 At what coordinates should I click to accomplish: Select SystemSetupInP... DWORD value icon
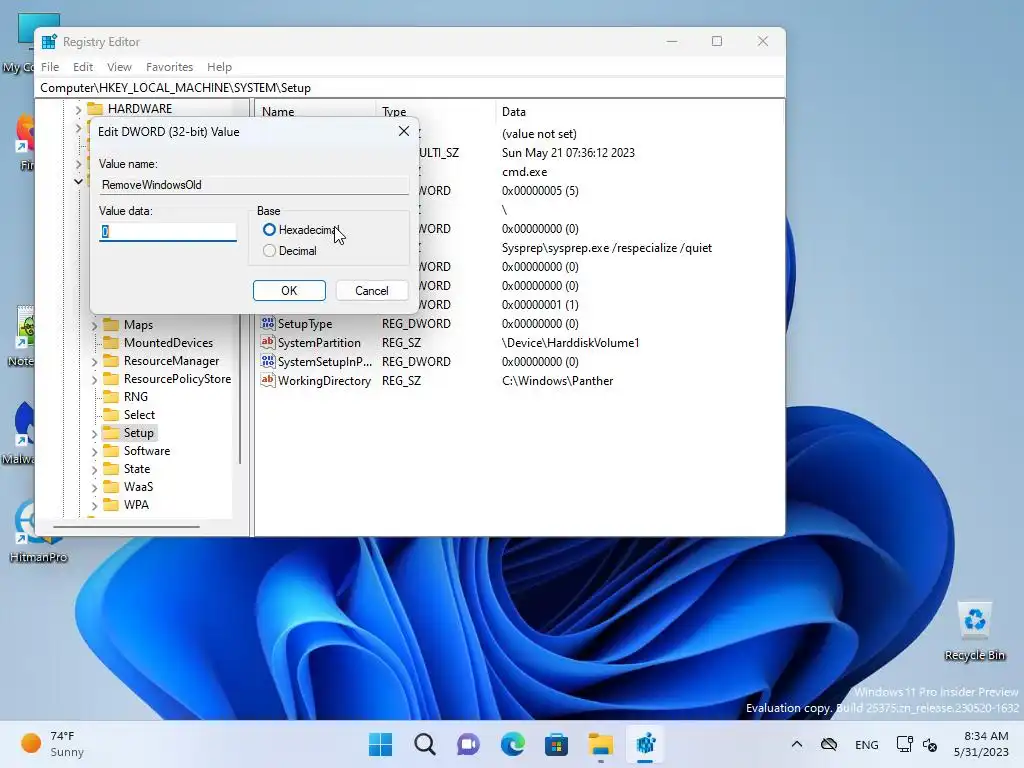point(268,360)
